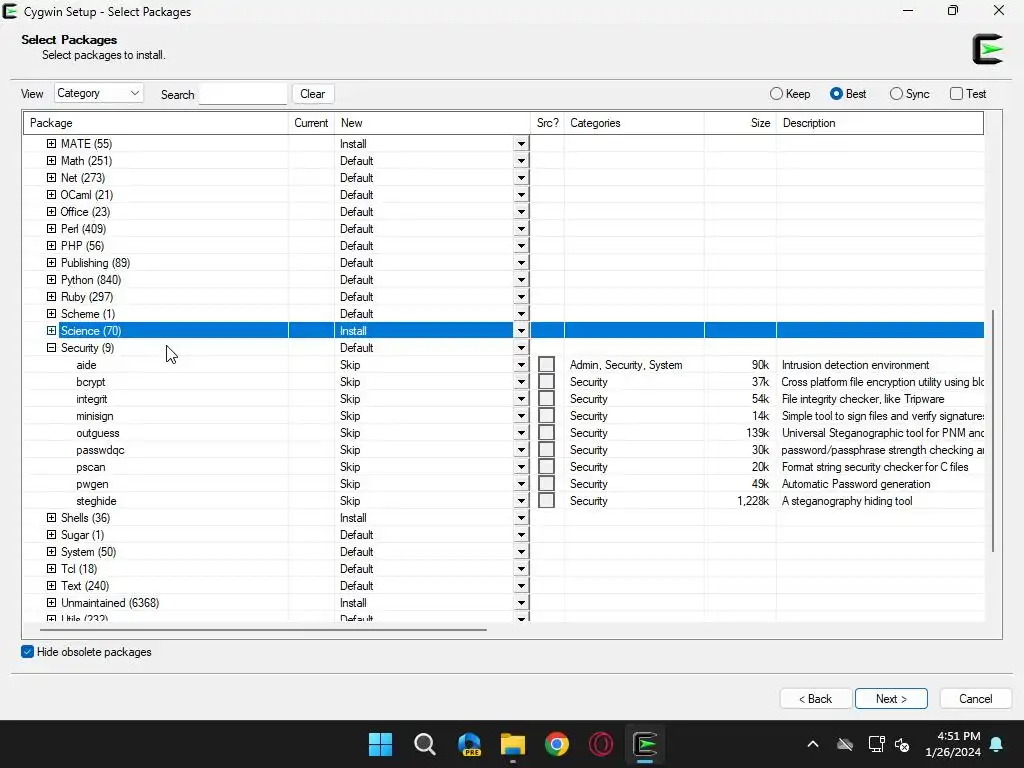Screen dimensions: 1024x768
Task: Proceed with the Next button
Action: point(891,699)
